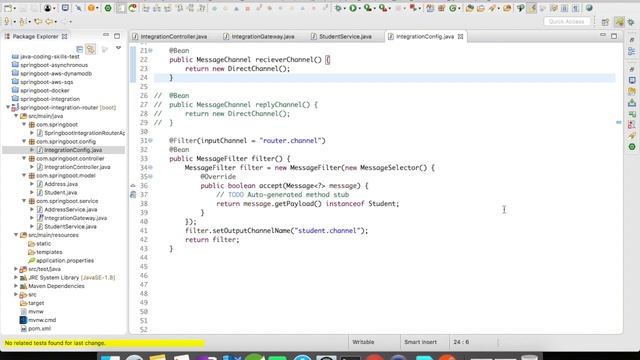
Task: Open the Run button dropdown arrow
Action: coord(359,8)
